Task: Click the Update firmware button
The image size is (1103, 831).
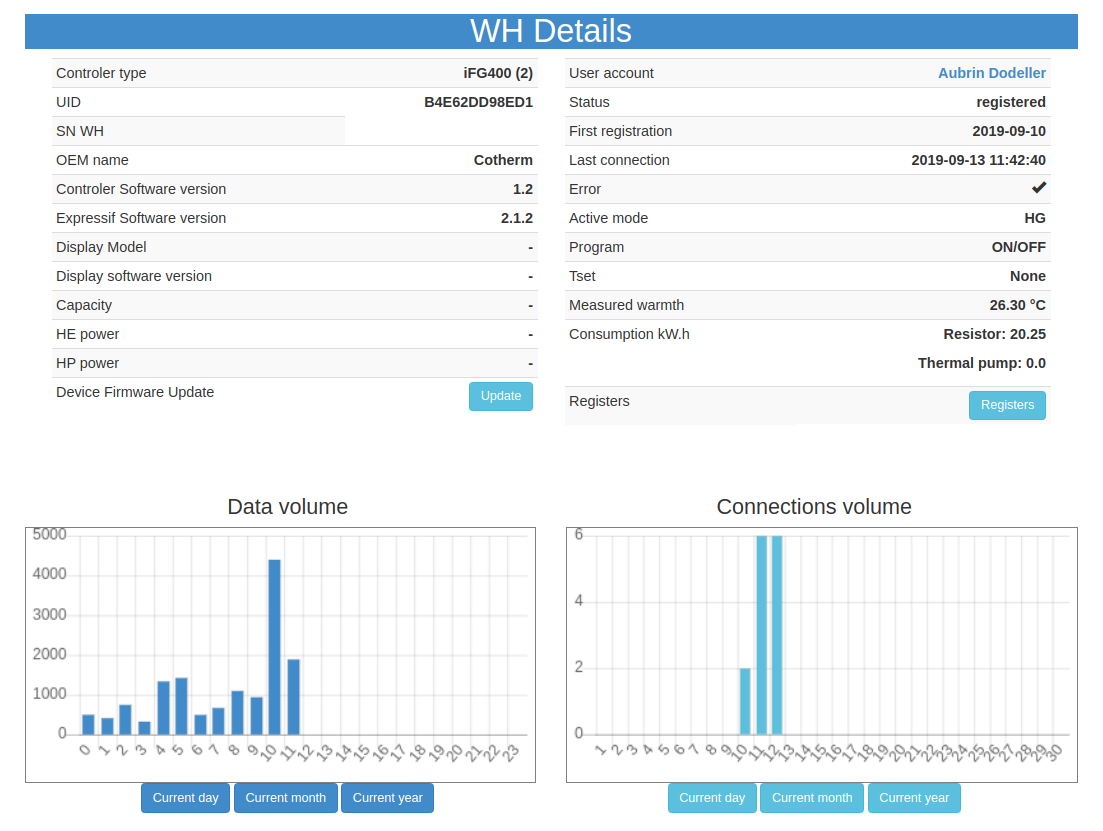Action: pyautogui.click(x=500, y=396)
